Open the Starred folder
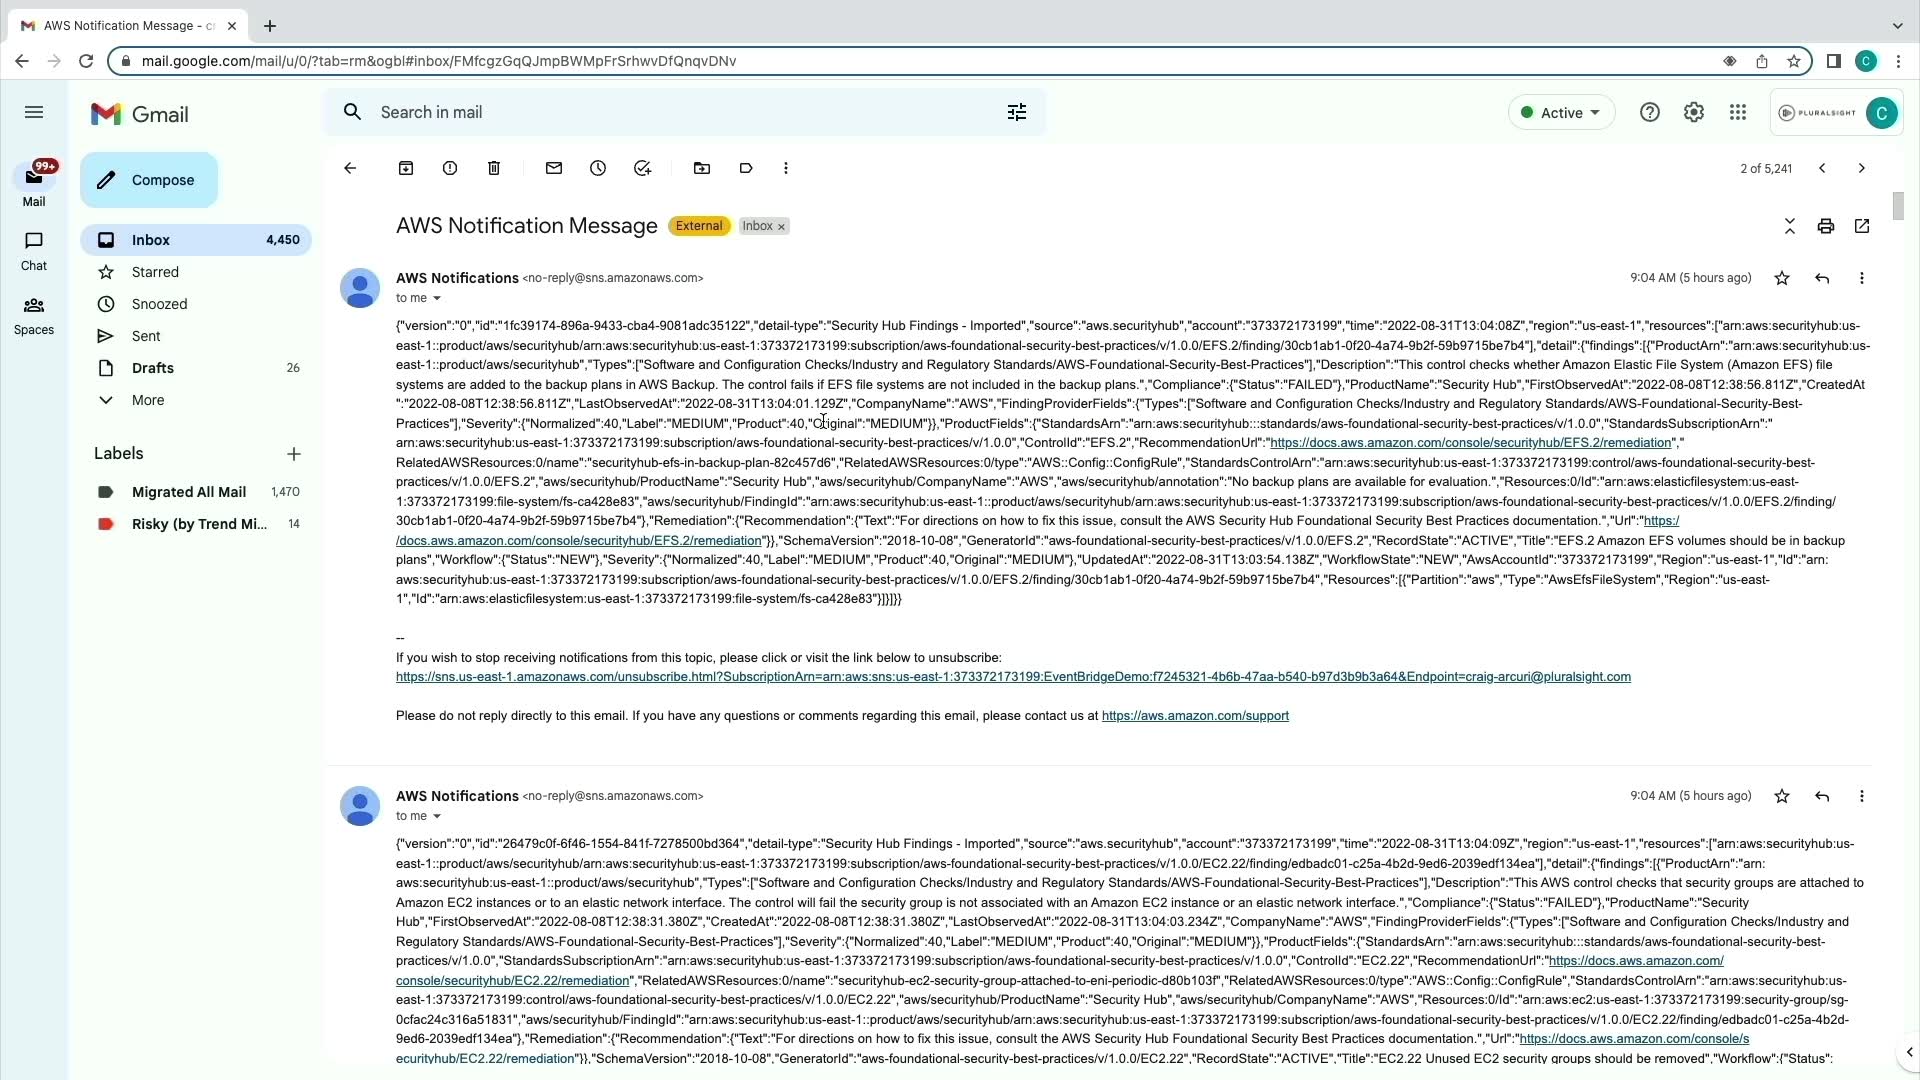The image size is (1920, 1080). (155, 272)
